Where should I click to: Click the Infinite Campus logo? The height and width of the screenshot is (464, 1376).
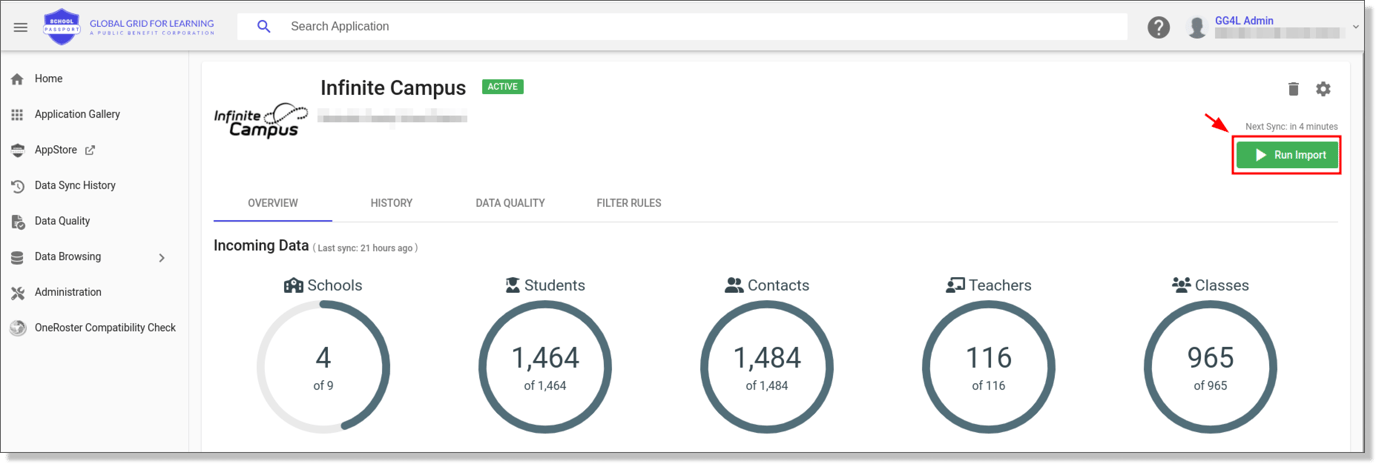click(x=260, y=120)
